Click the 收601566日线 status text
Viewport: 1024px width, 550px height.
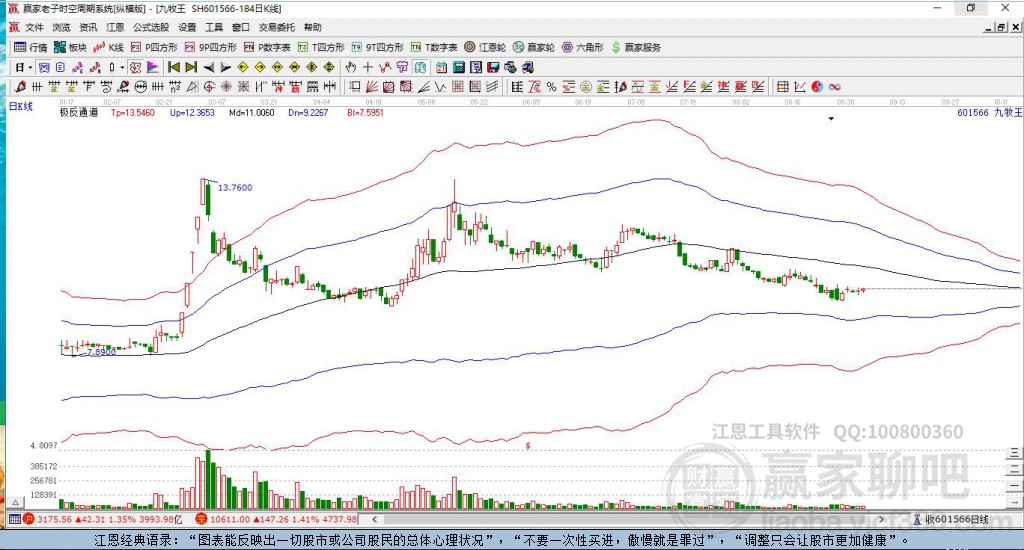[x=957, y=519]
